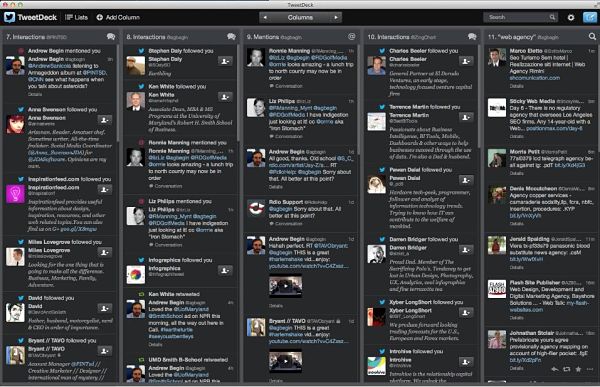Viewport: 600px width, 387px height.
Task: Play video thumbnail in Andrew Begin's mention
Action: click(x=285, y=286)
